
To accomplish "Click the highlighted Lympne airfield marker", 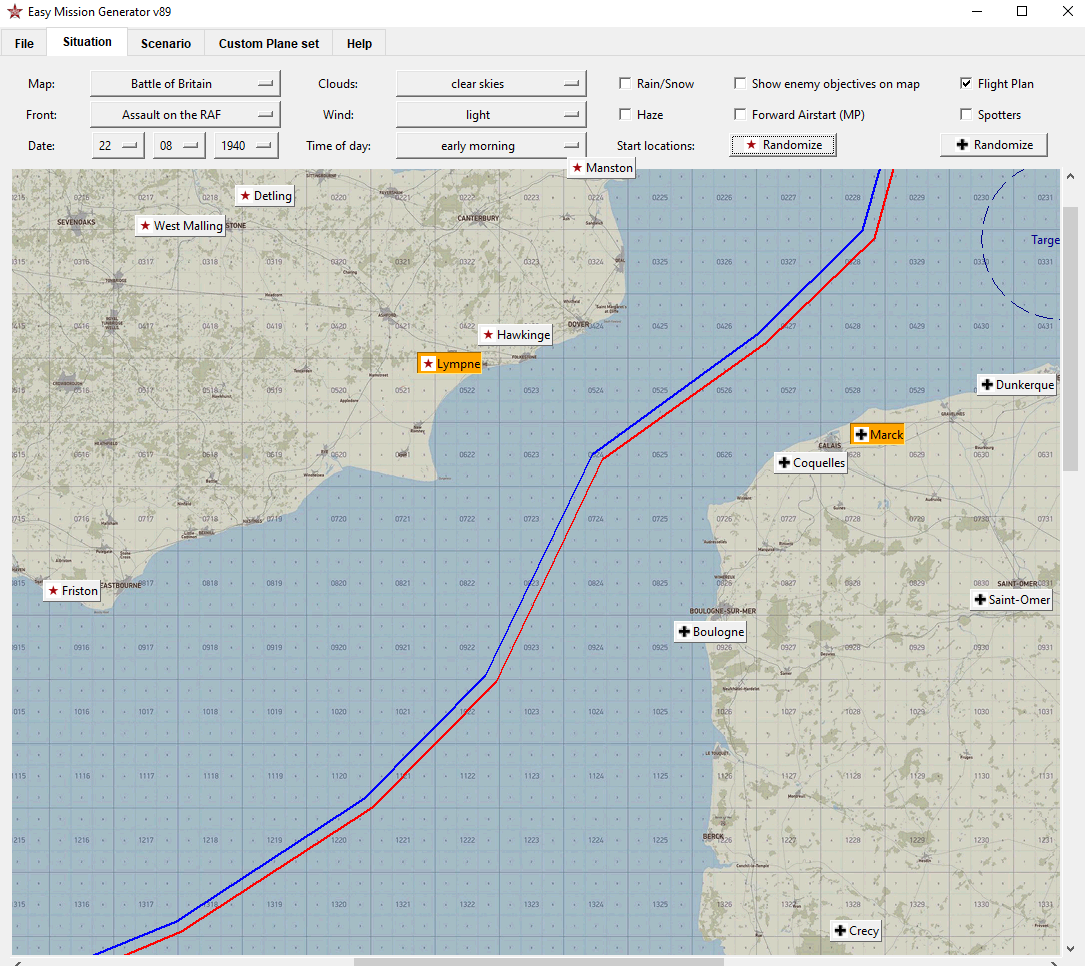I will [x=450, y=364].
